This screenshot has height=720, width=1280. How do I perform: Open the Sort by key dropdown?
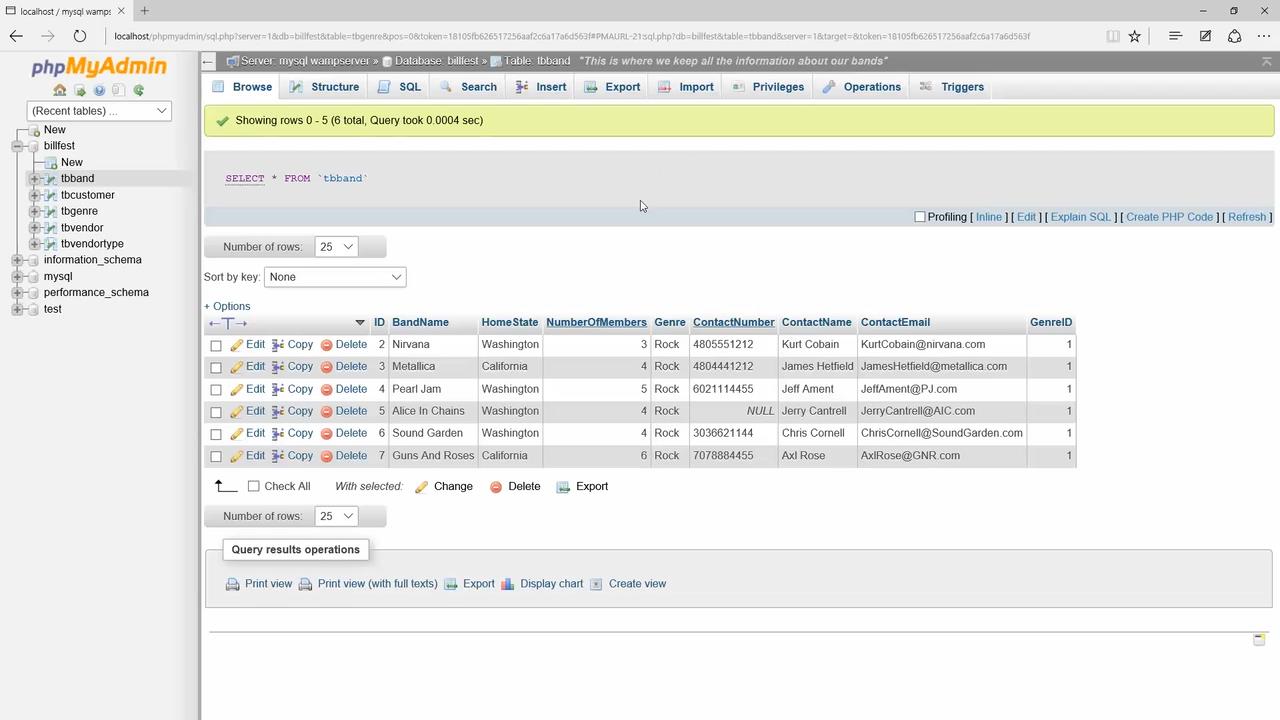tap(335, 277)
